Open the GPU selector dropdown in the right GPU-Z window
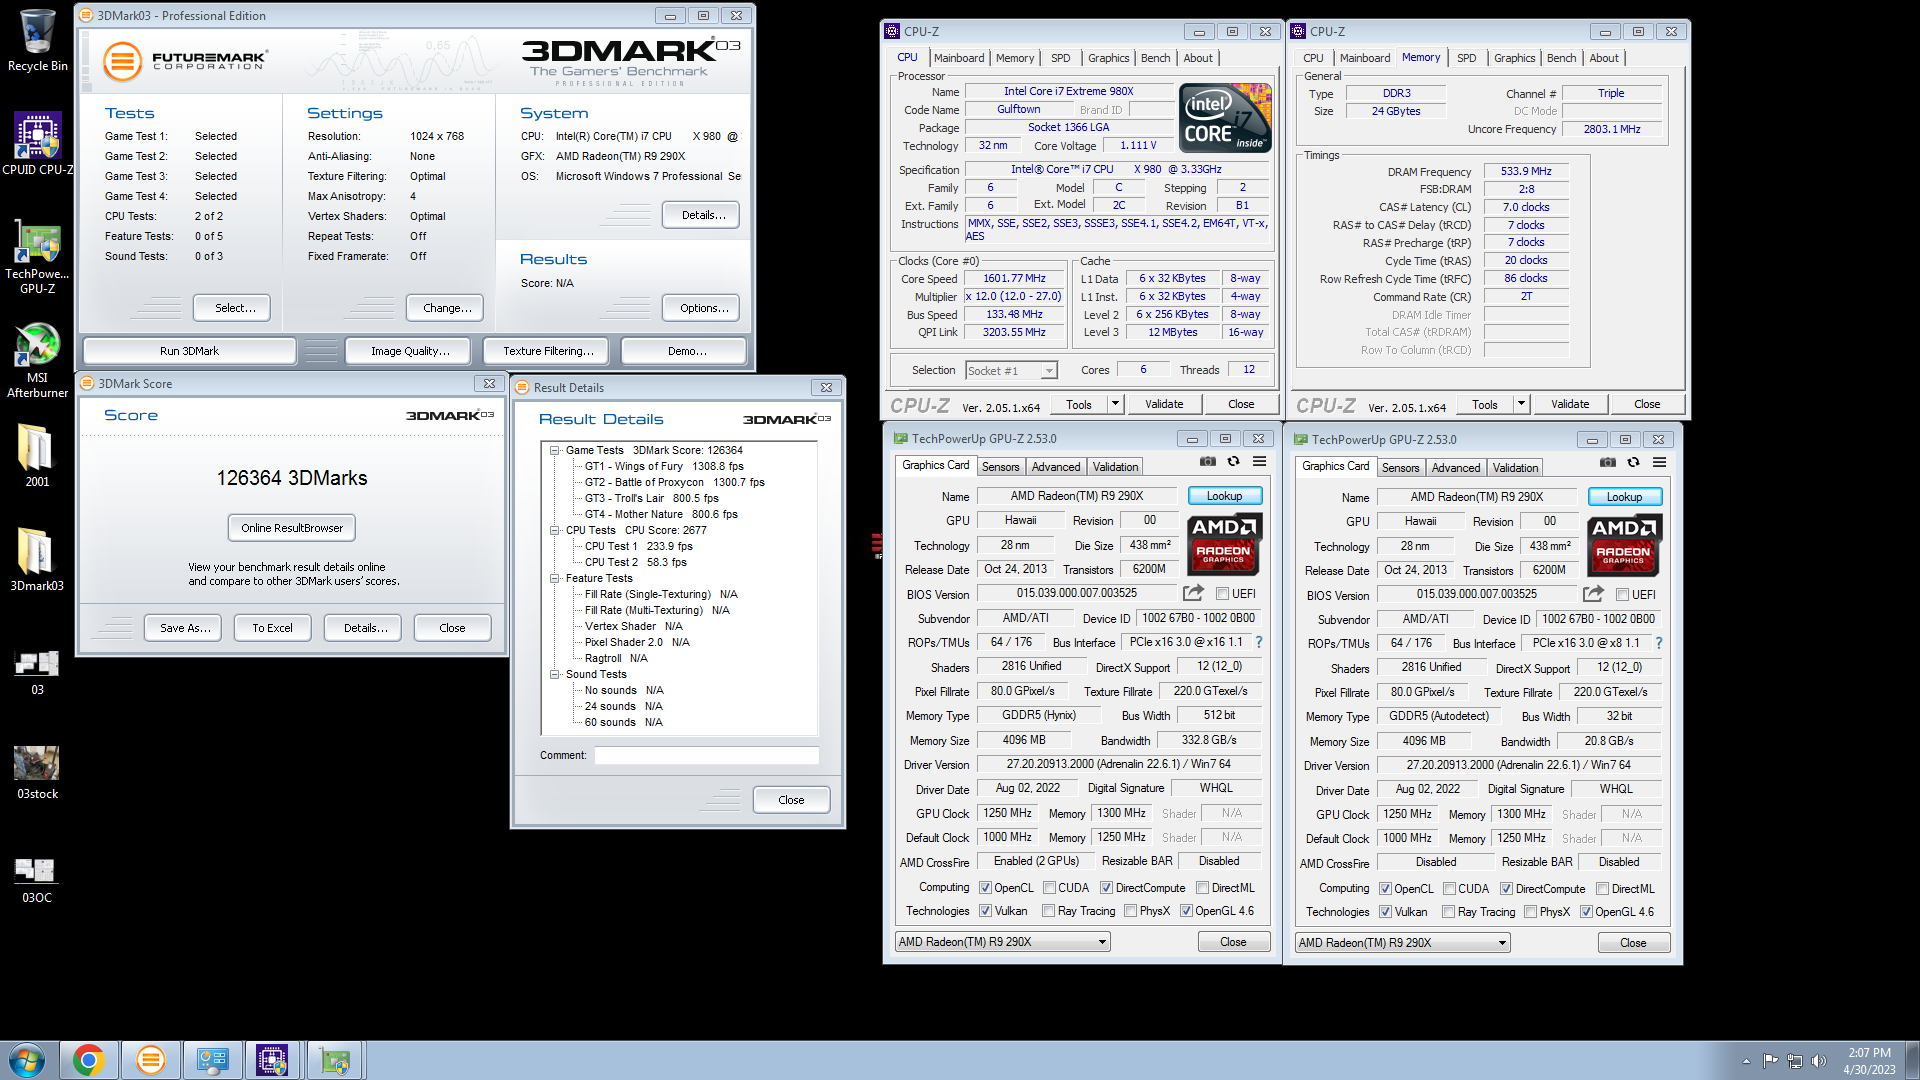The height and width of the screenshot is (1080, 1920). point(1403,943)
